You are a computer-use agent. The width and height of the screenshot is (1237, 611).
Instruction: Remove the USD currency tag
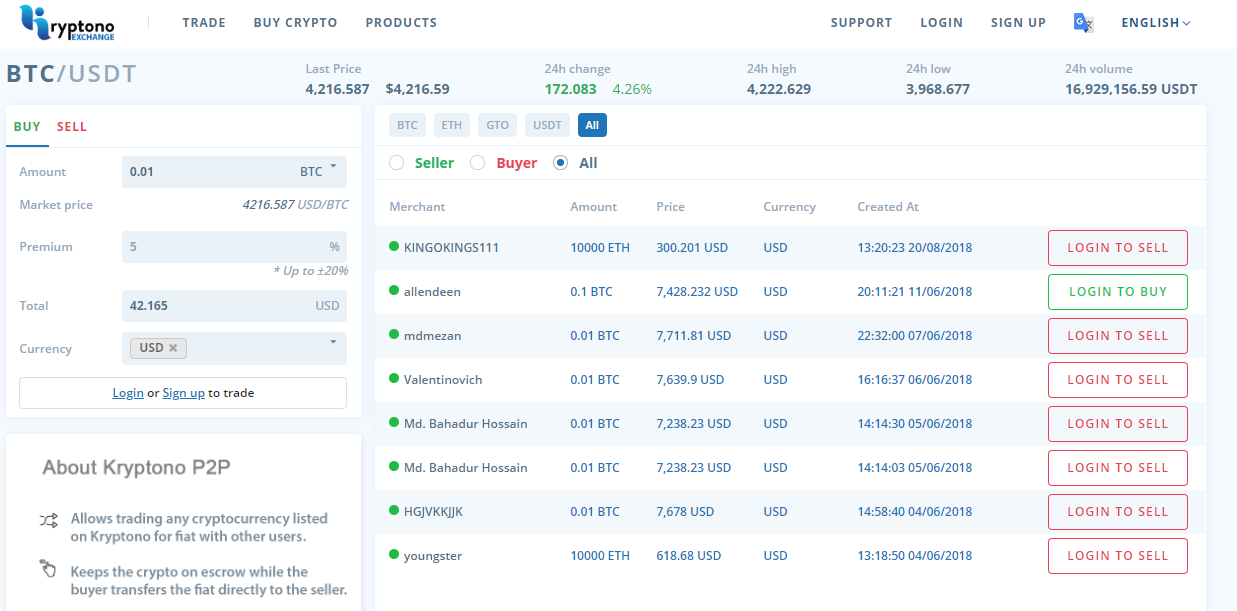coord(173,348)
